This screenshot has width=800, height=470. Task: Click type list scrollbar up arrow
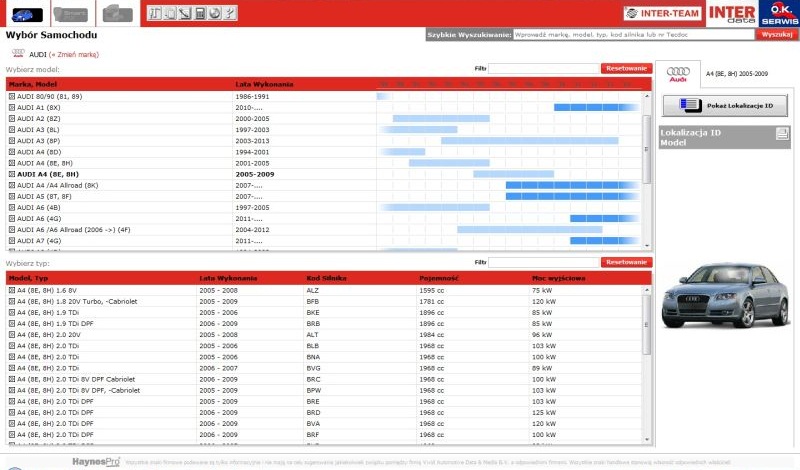(647, 290)
